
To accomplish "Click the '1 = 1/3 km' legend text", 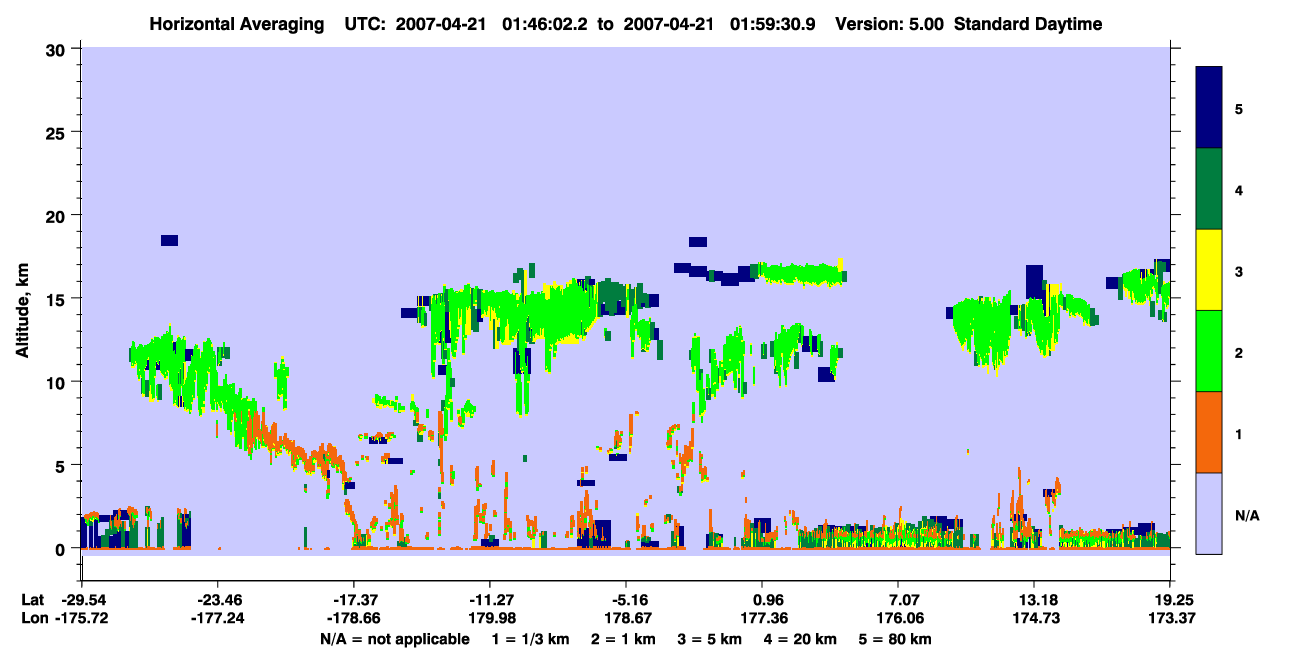I will 529,639.
